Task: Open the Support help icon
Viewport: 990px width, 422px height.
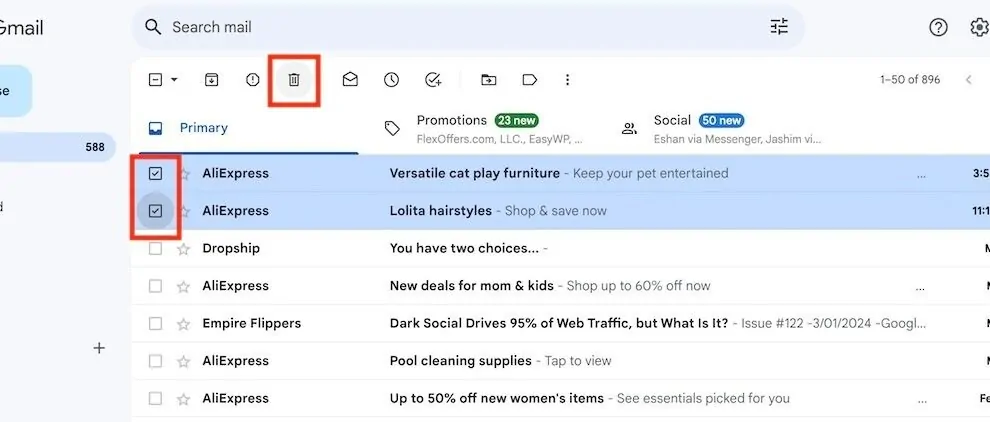Action: tap(938, 27)
